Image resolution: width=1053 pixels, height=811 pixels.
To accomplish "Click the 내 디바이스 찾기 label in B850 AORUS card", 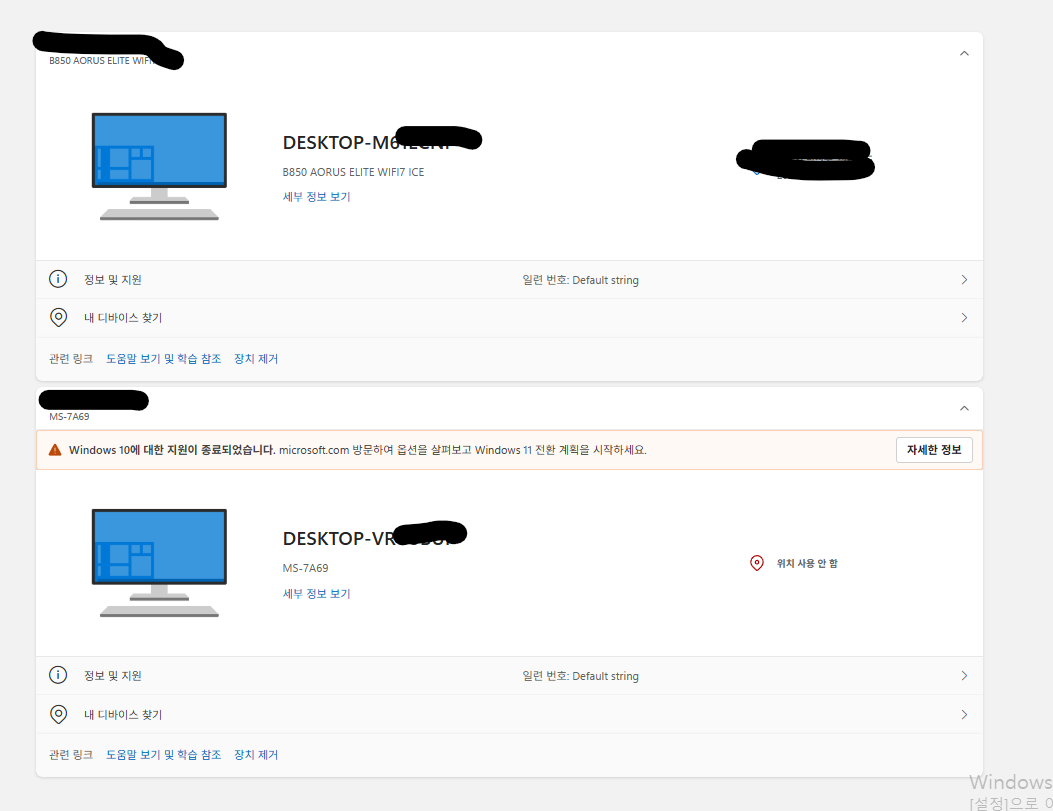I will (x=123, y=318).
